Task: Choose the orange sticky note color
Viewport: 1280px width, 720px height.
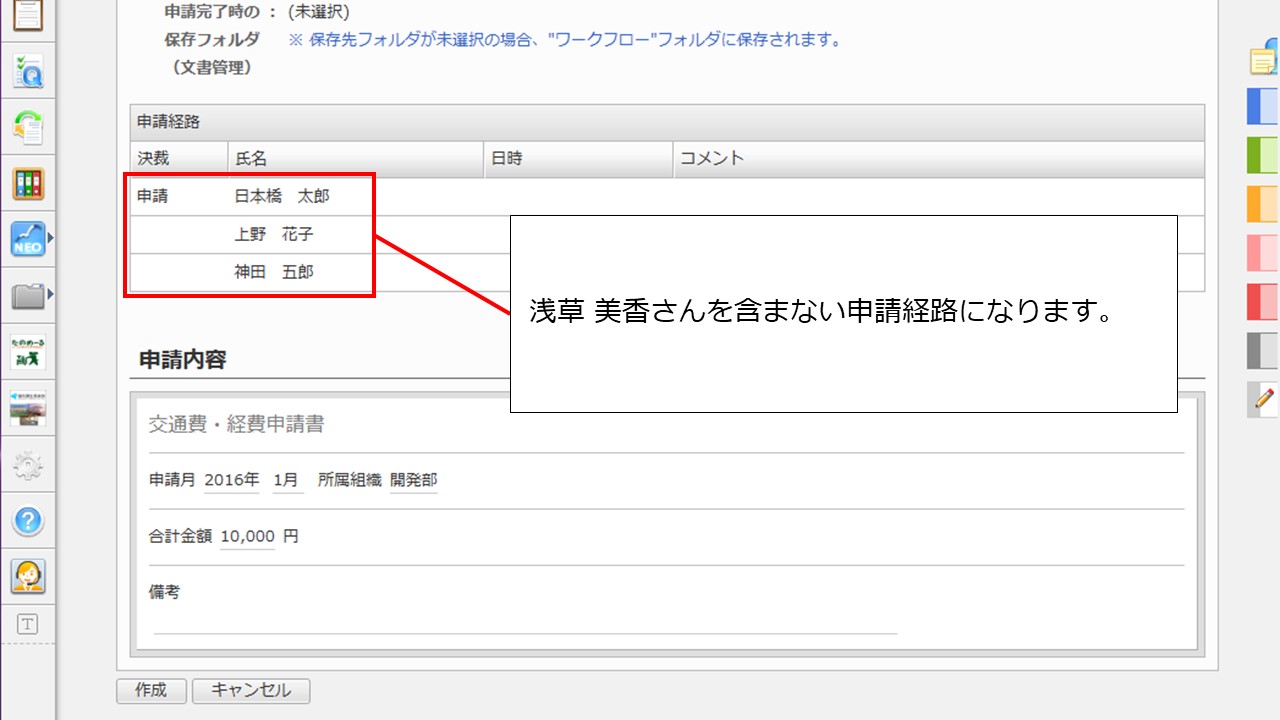Action: point(1262,204)
